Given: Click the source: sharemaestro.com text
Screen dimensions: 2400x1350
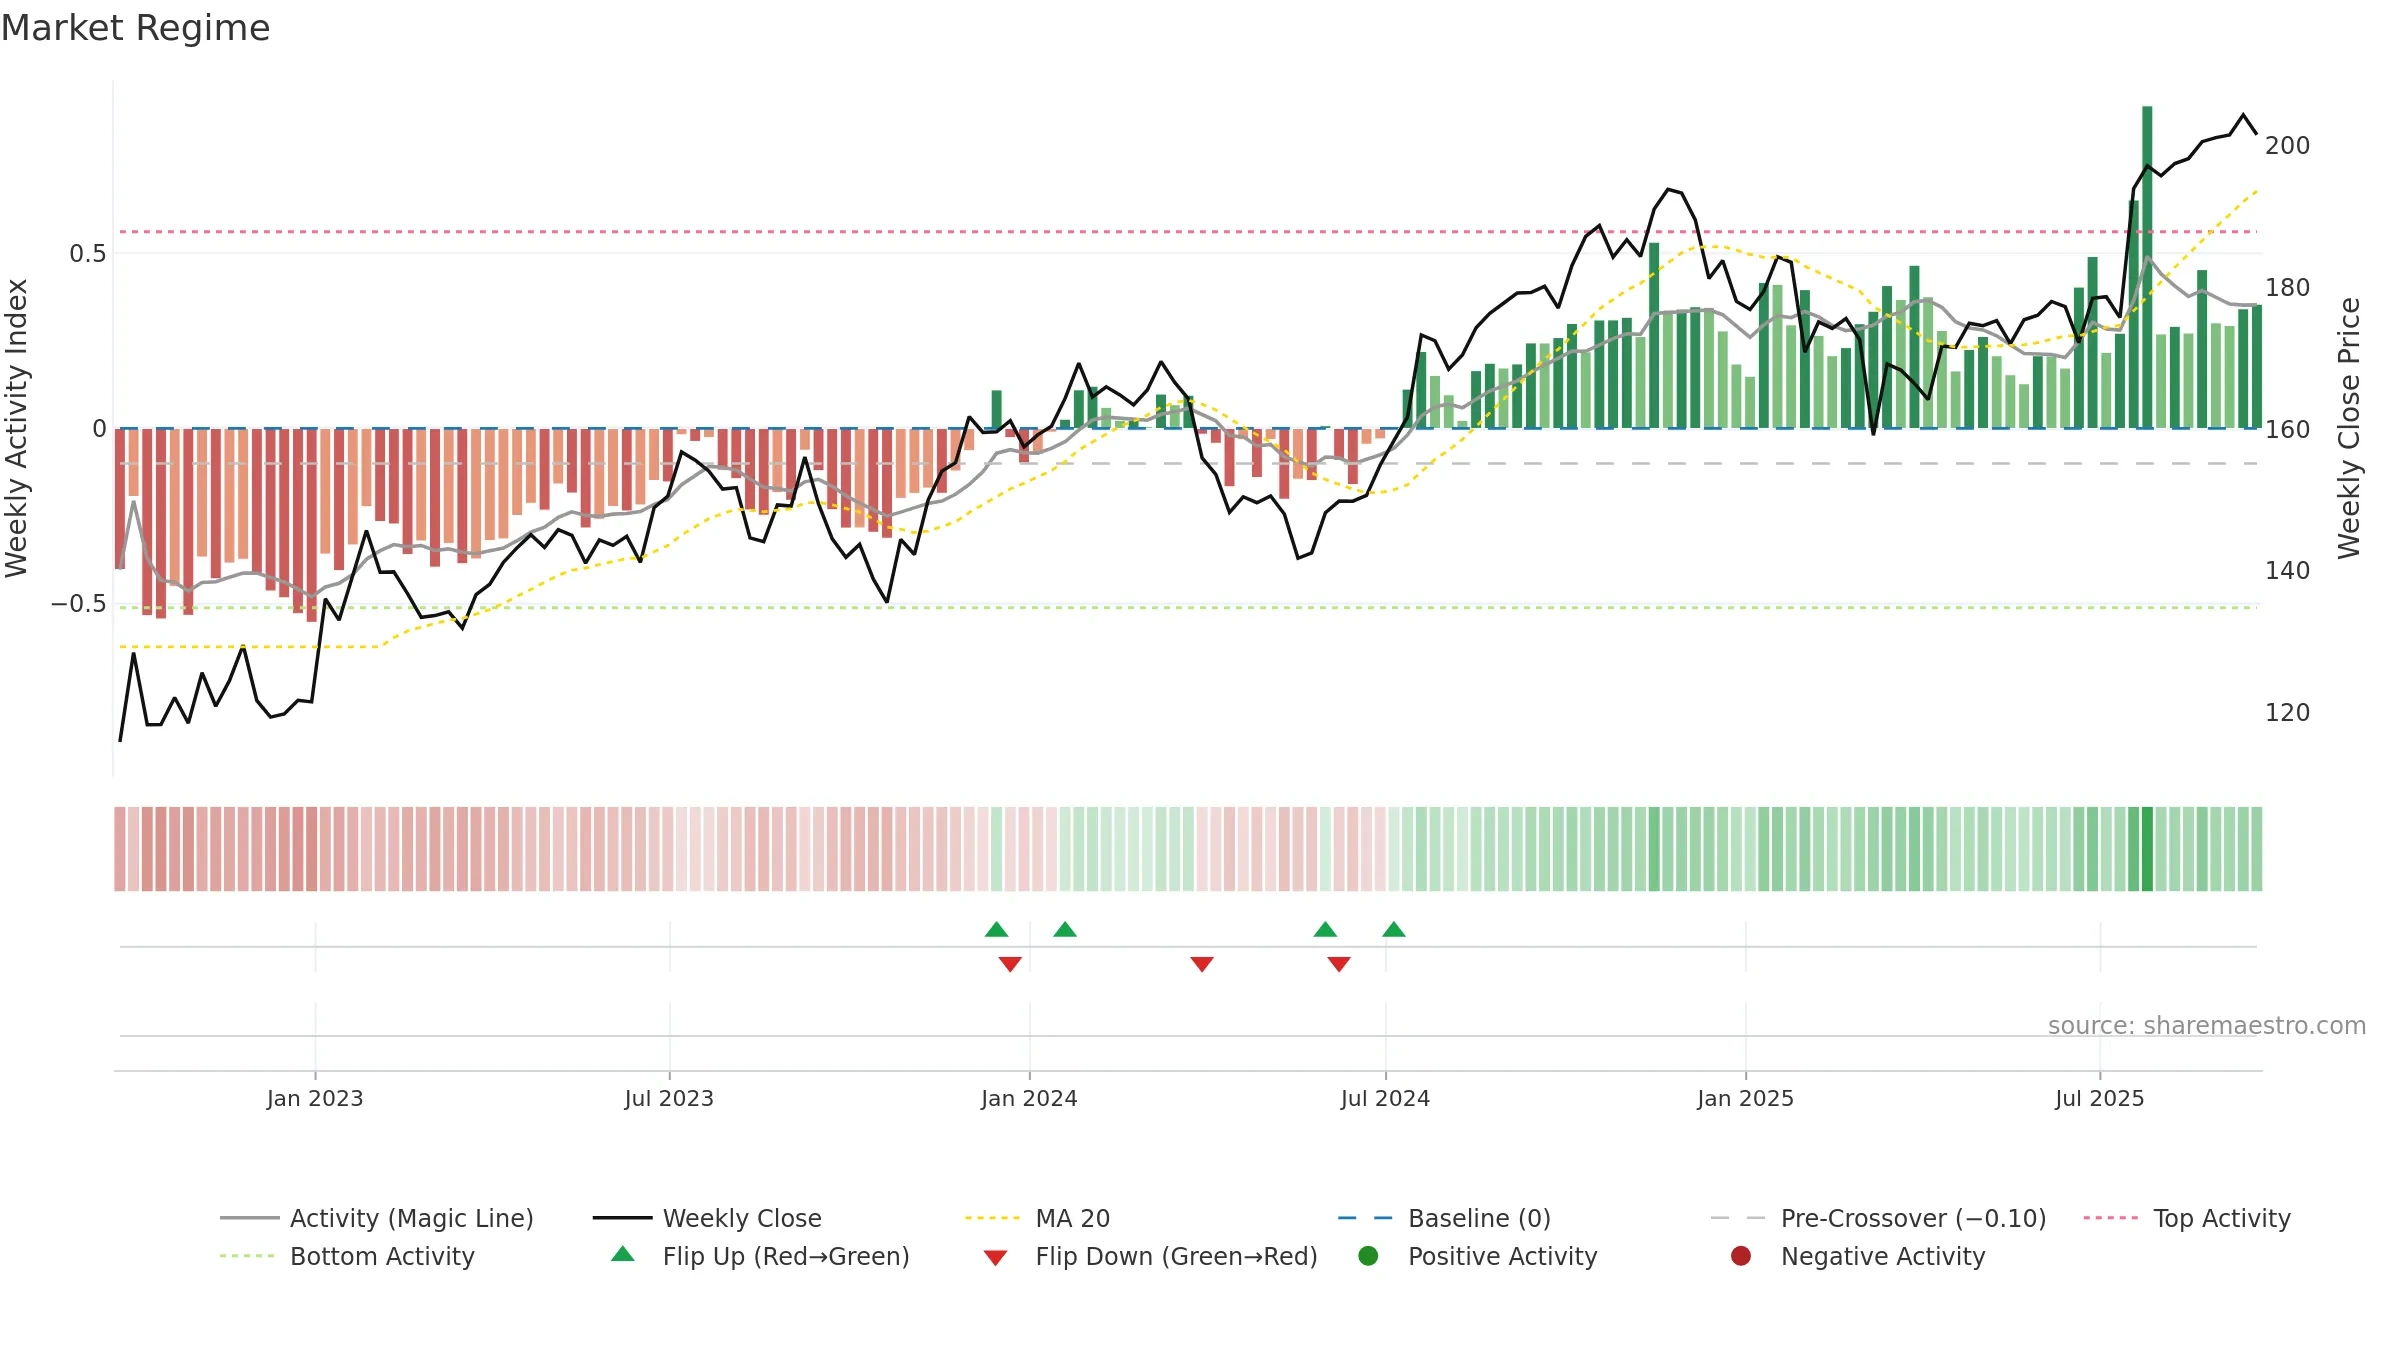Looking at the screenshot, I should pos(2207,1026).
